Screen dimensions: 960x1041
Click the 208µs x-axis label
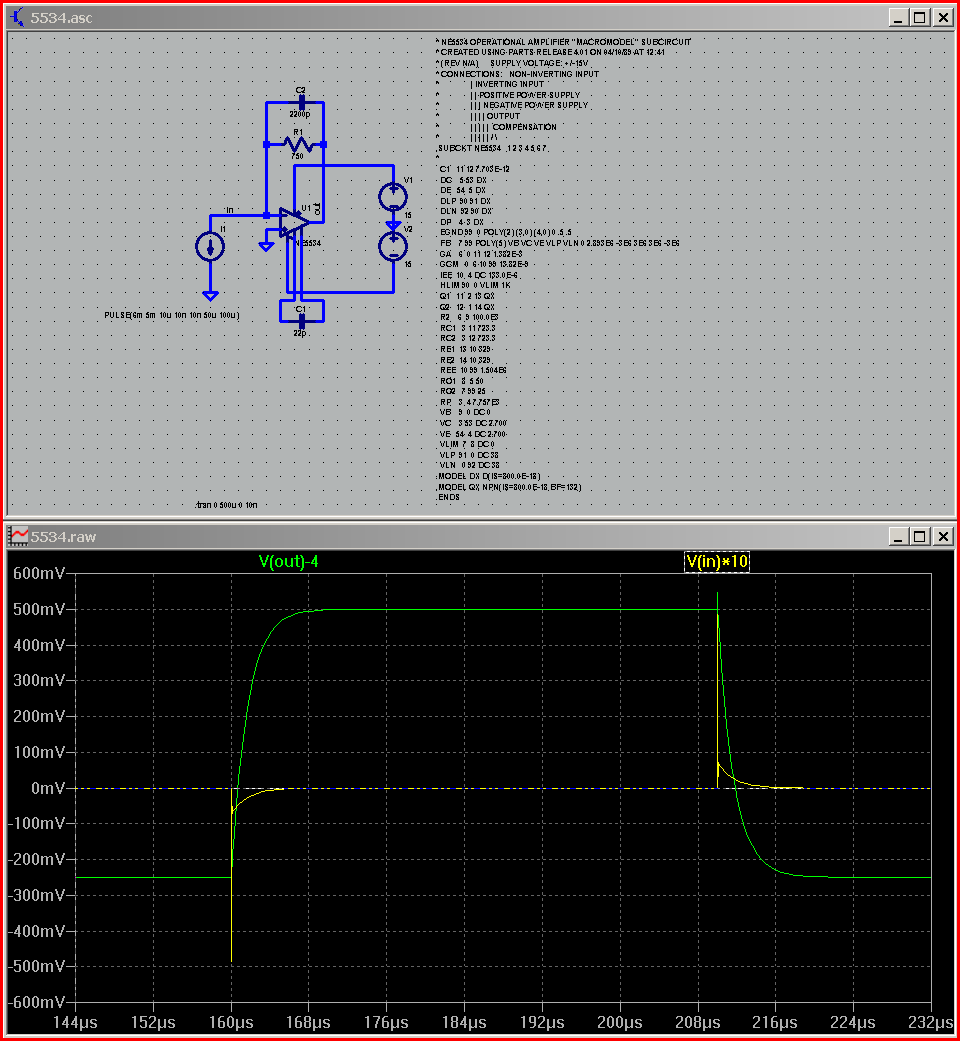(697, 1023)
